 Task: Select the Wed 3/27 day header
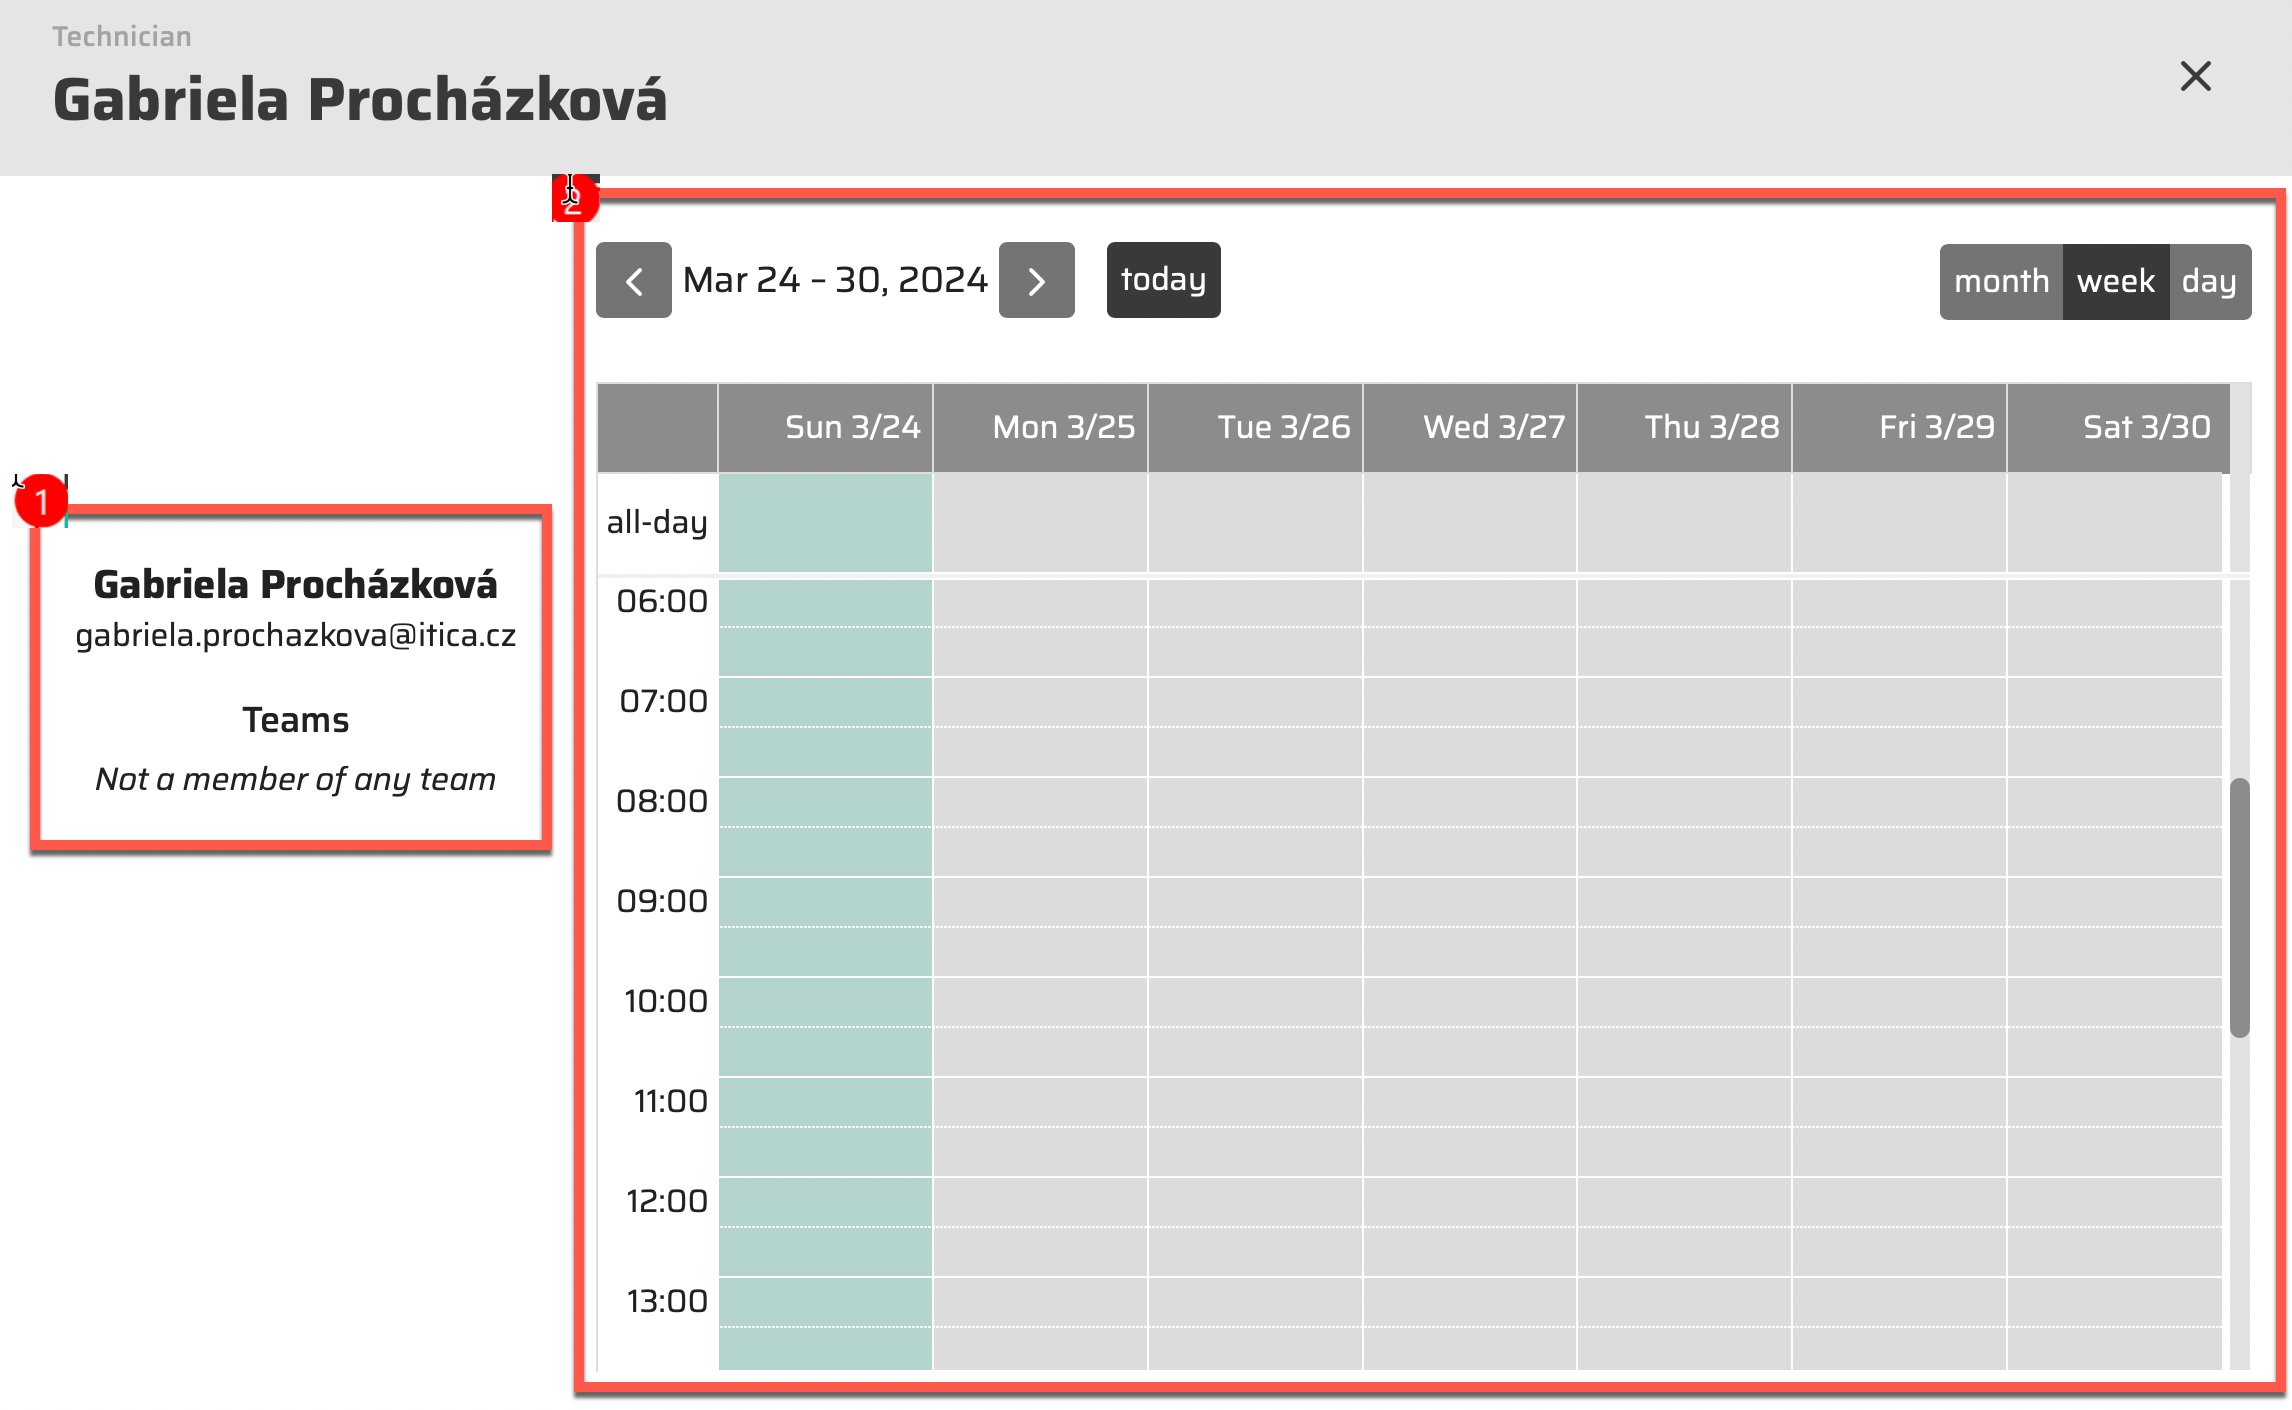1493,427
